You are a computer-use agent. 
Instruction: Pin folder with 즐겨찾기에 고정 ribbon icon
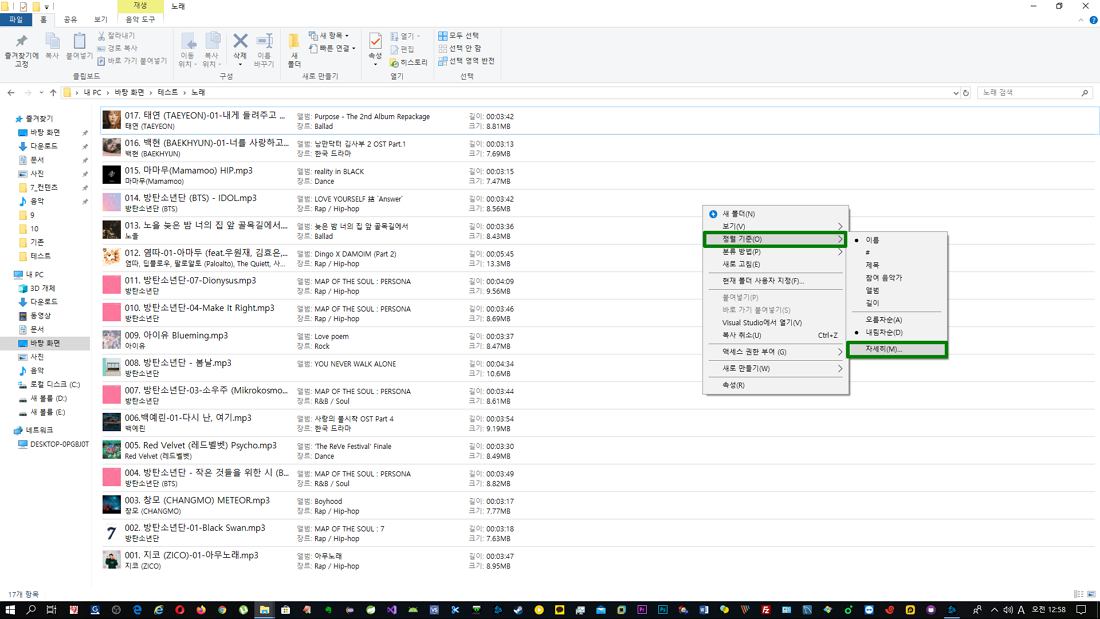21,51
